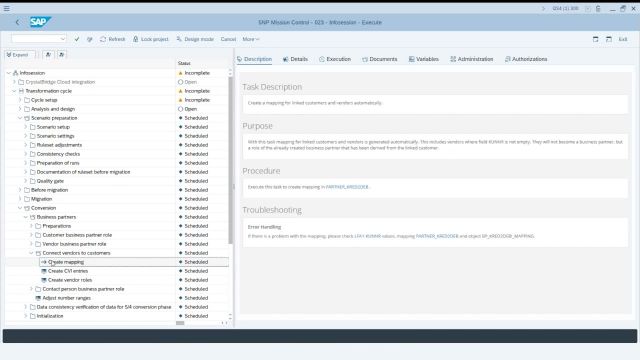Click the checkmark confirm icon in toolbar
Viewport: 640px width, 360px height.
click(x=77, y=39)
